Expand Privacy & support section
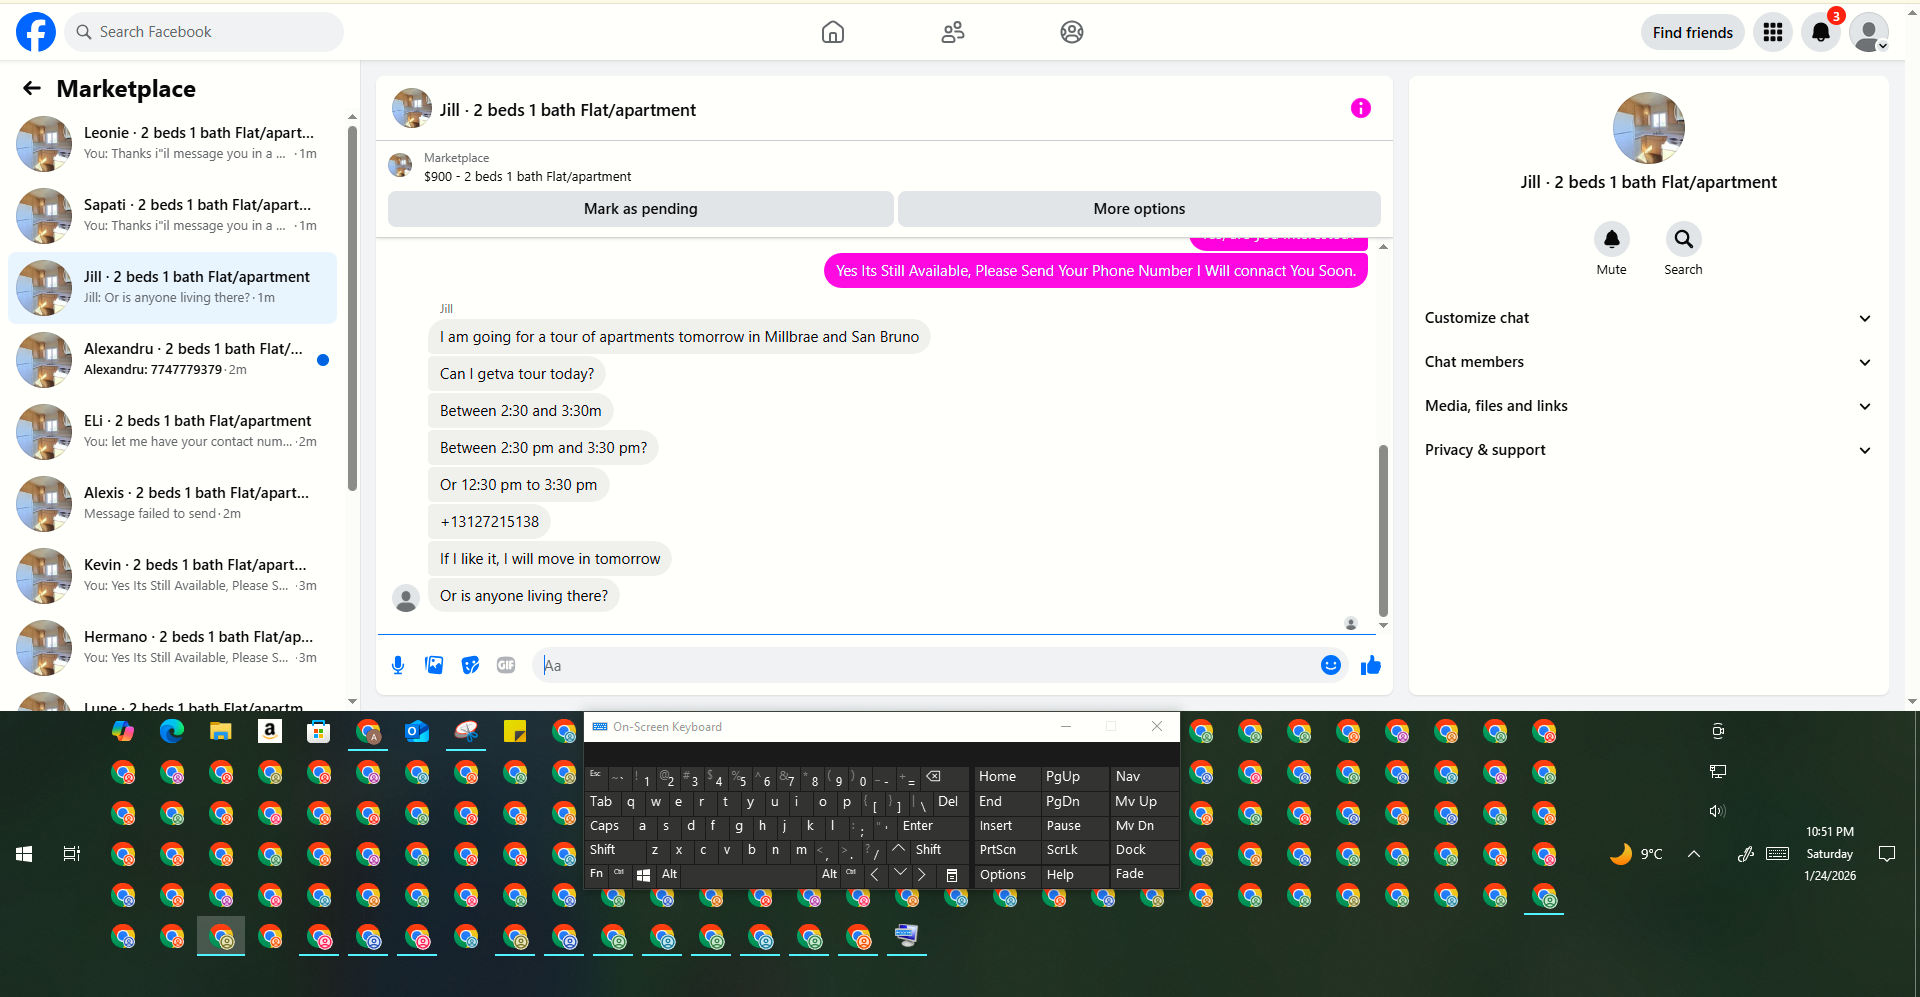Viewport: 1920px width, 997px height. pyautogui.click(x=1648, y=450)
